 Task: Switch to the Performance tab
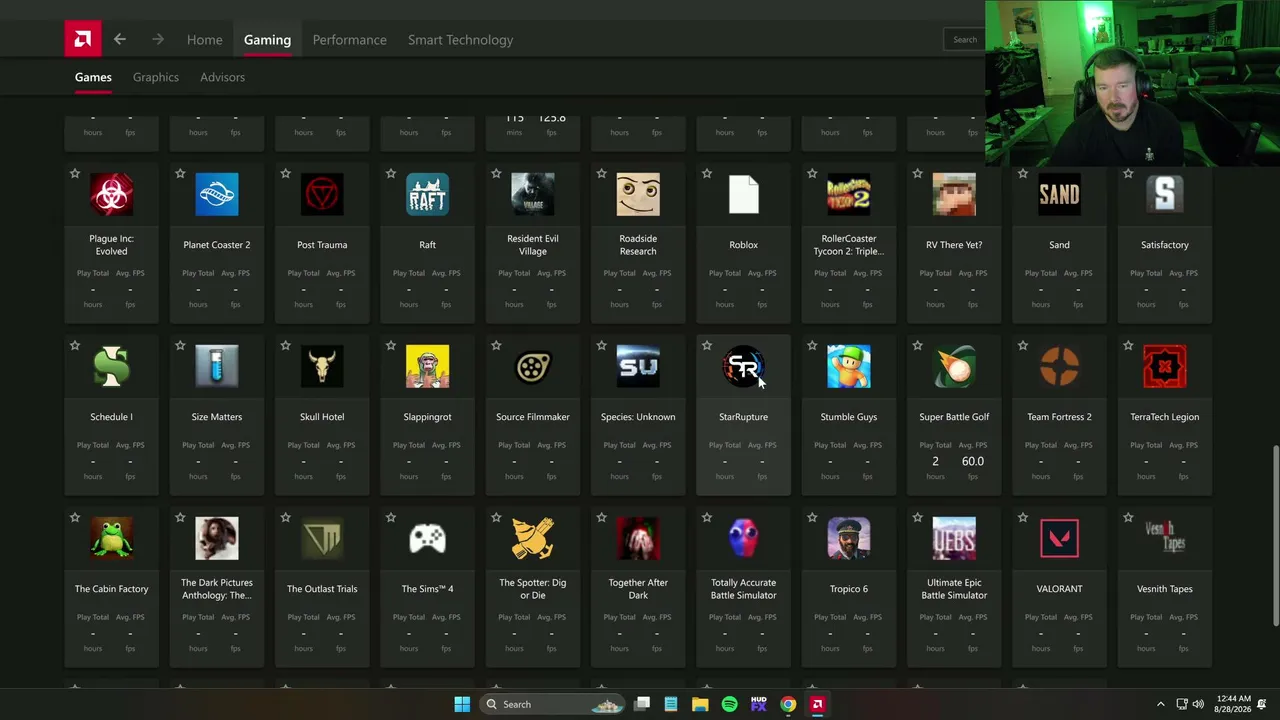pyautogui.click(x=349, y=40)
